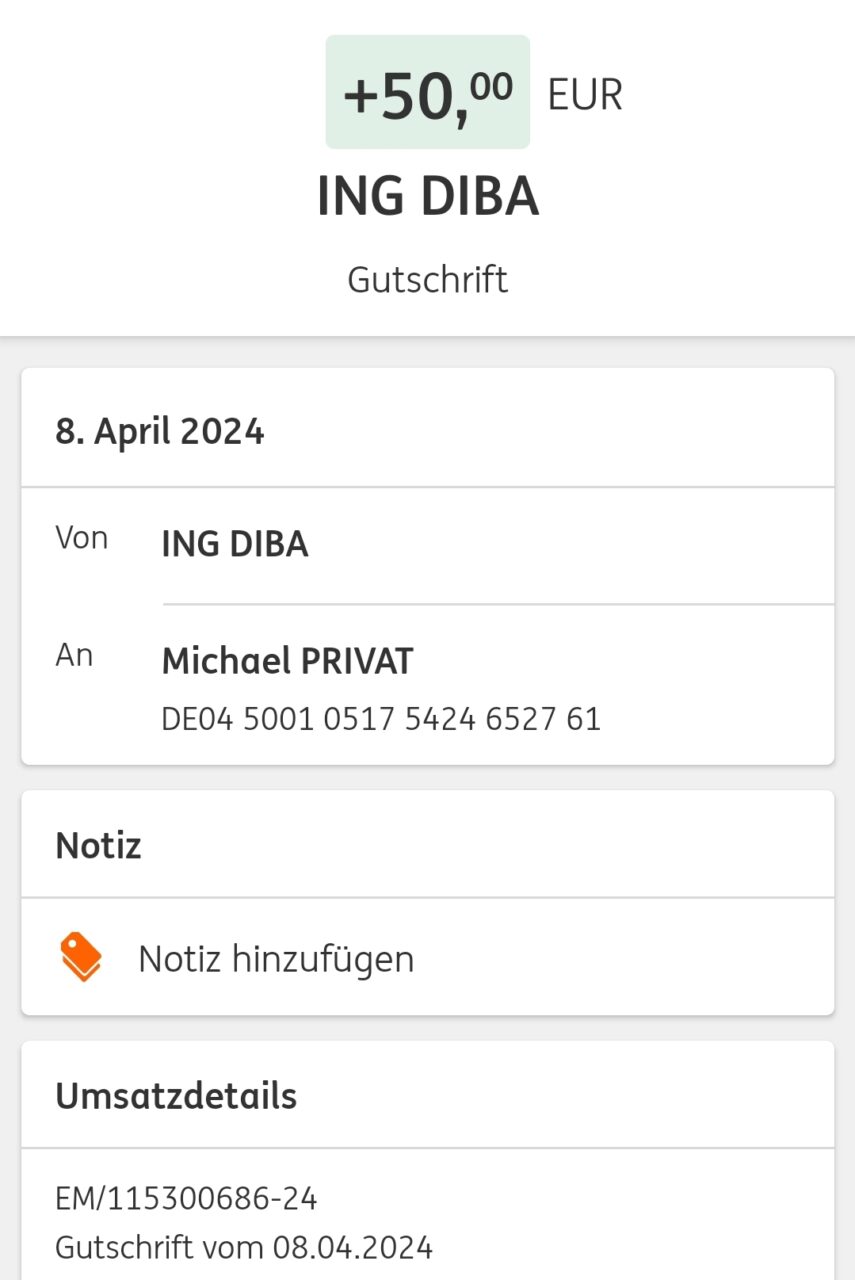
Task: Click the Umsatzdetails section header
Action: [x=176, y=1096]
